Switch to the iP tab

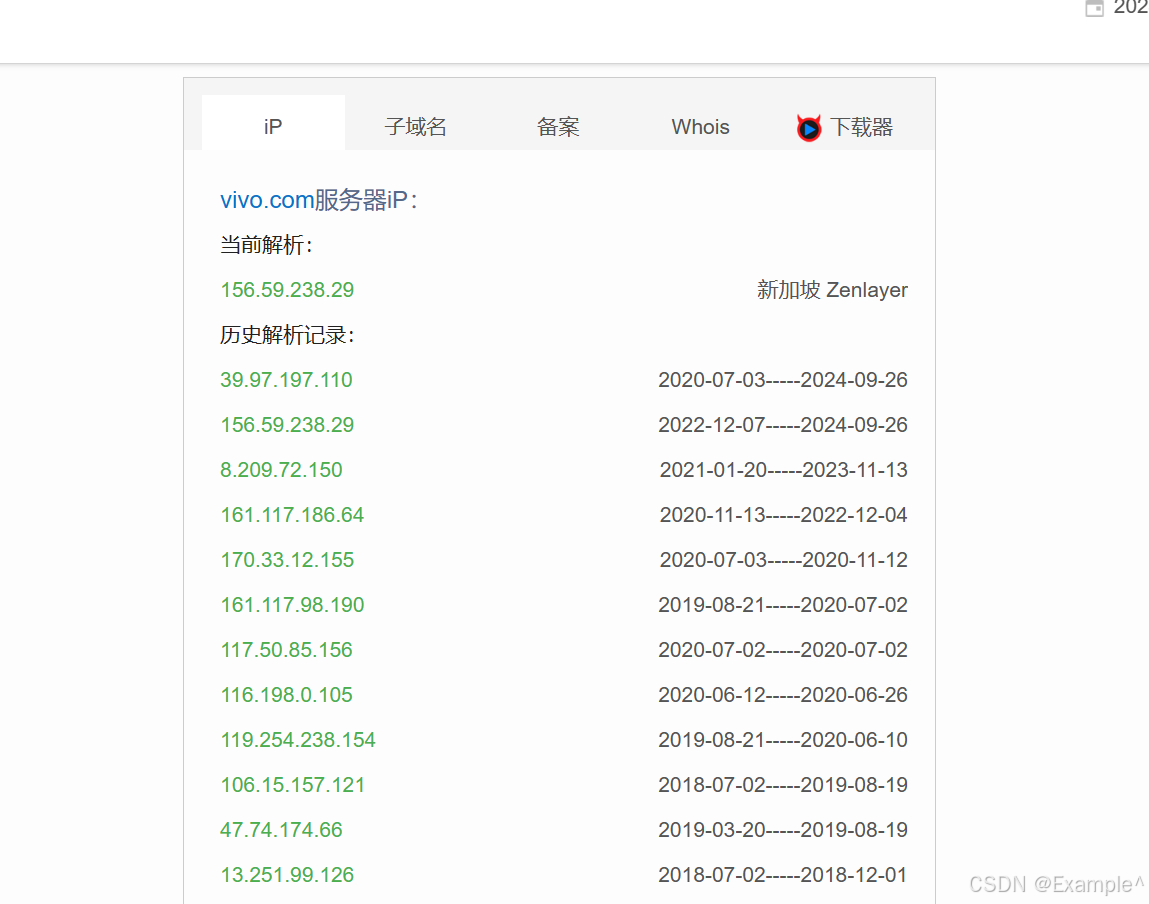coord(273,123)
